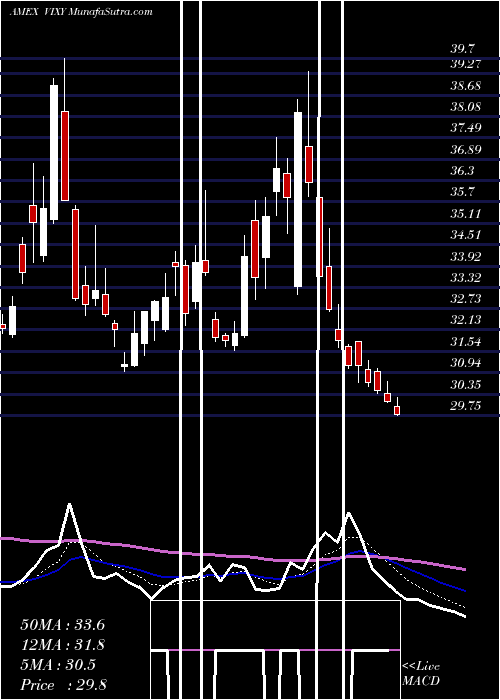Click the 30.35 price axis label

[x=466, y=384]
